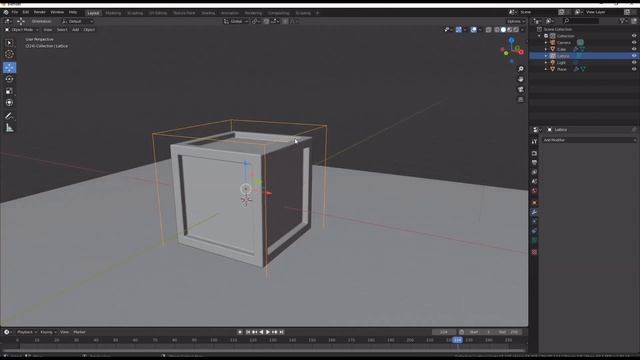Expand the Camera item in outliner
This screenshot has width=640, height=360.
(546, 42)
